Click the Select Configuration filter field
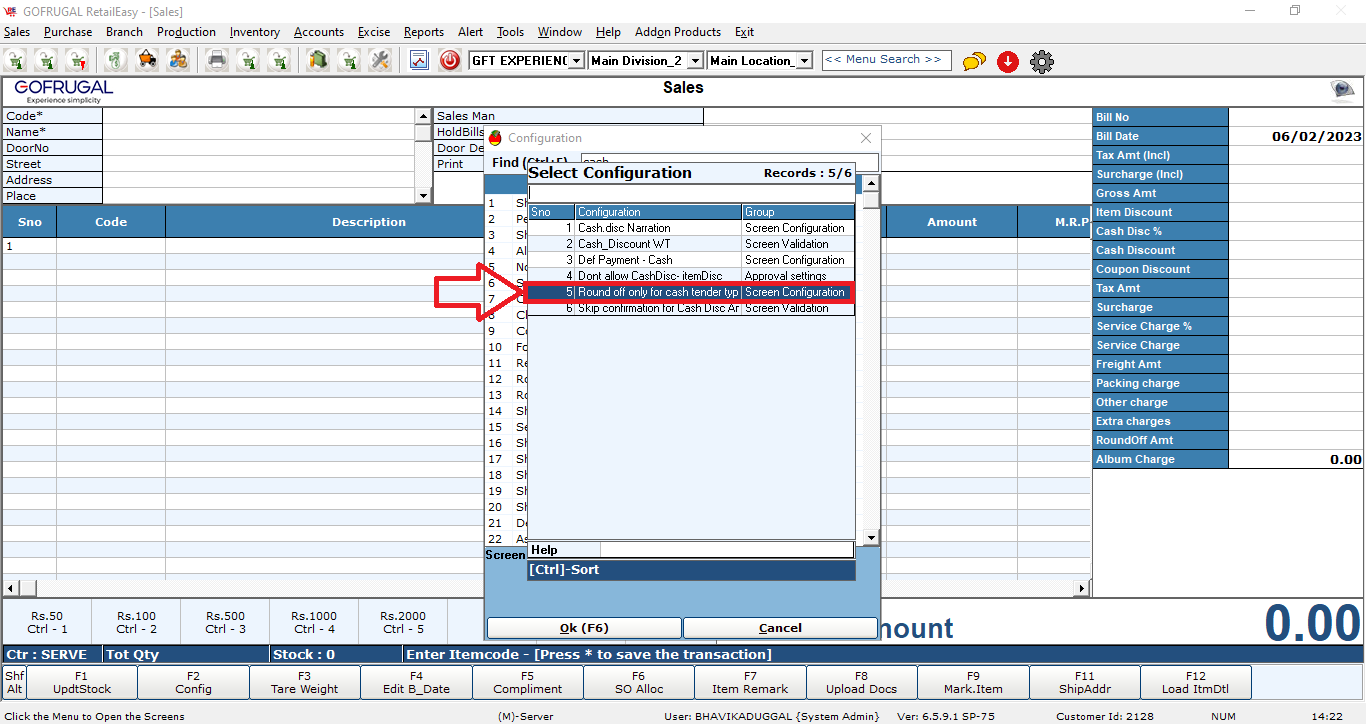Viewport: 1366px width, 724px height. pos(691,193)
